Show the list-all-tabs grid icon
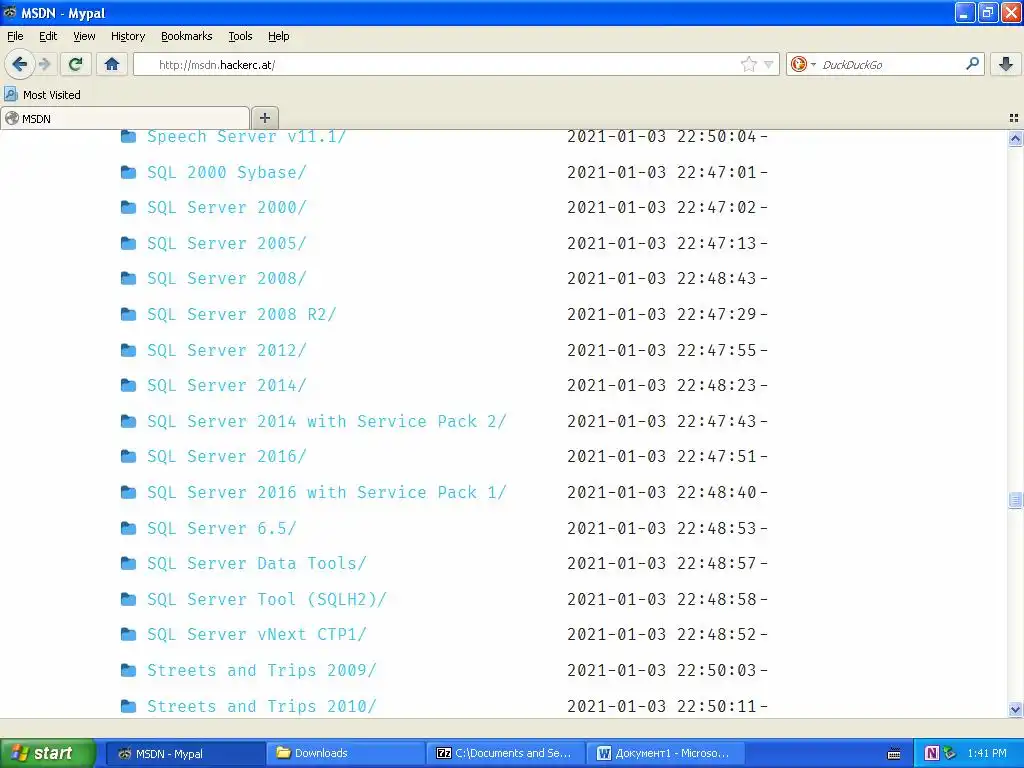The height and width of the screenshot is (768, 1024). click(1014, 118)
